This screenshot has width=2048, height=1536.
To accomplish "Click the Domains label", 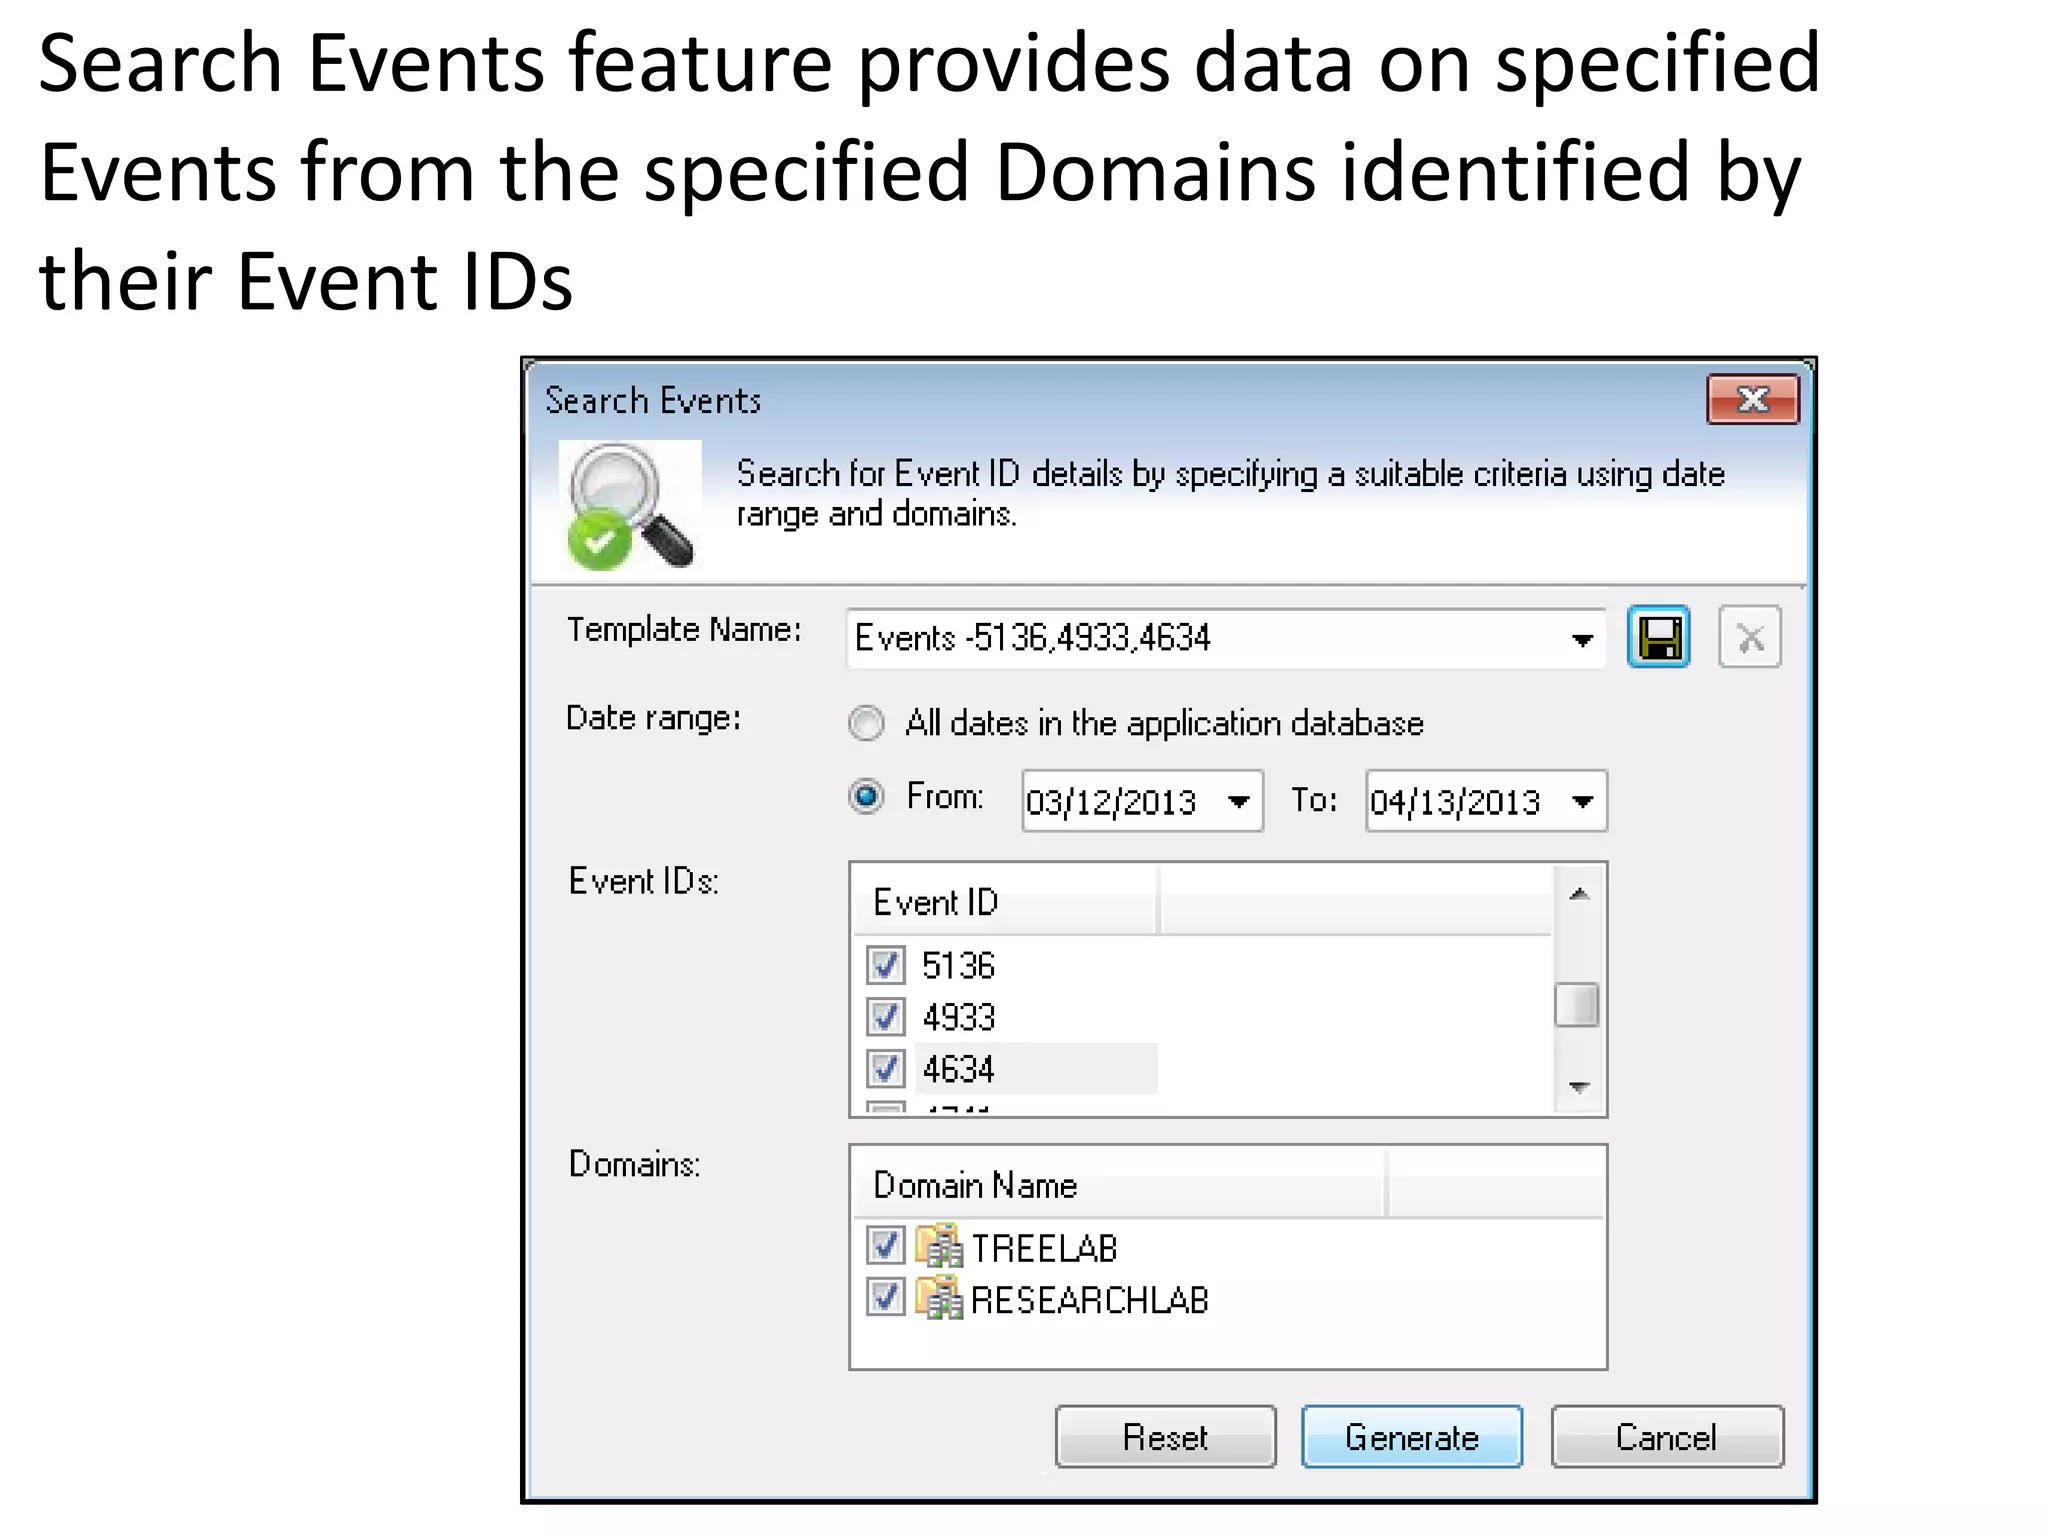I will [x=634, y=1164].
